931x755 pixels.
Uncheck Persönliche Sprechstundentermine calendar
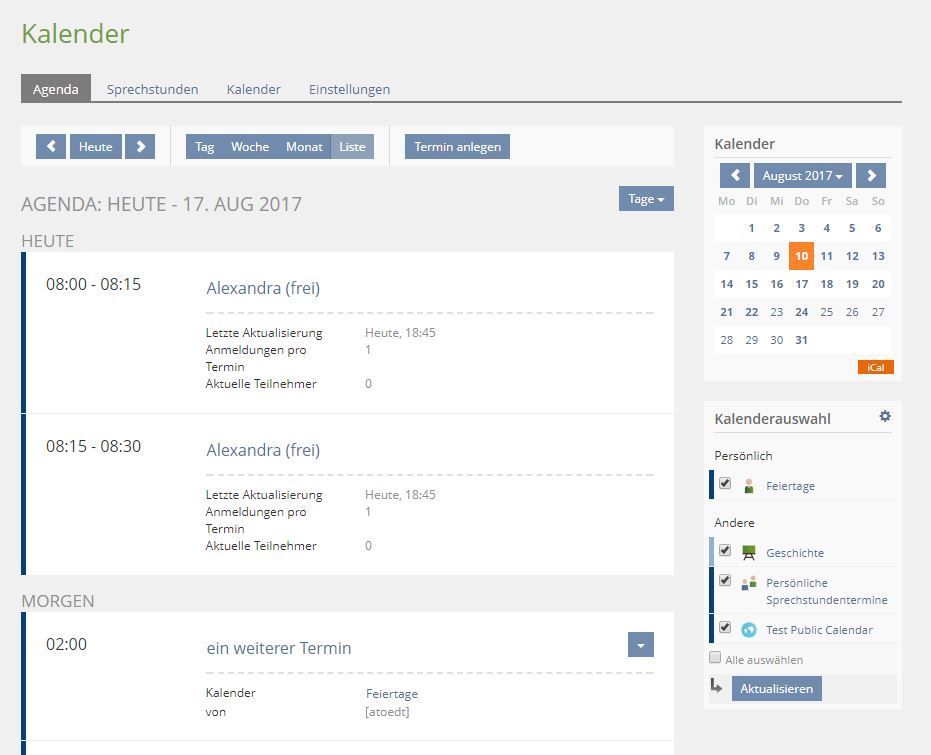coord(724,580)
